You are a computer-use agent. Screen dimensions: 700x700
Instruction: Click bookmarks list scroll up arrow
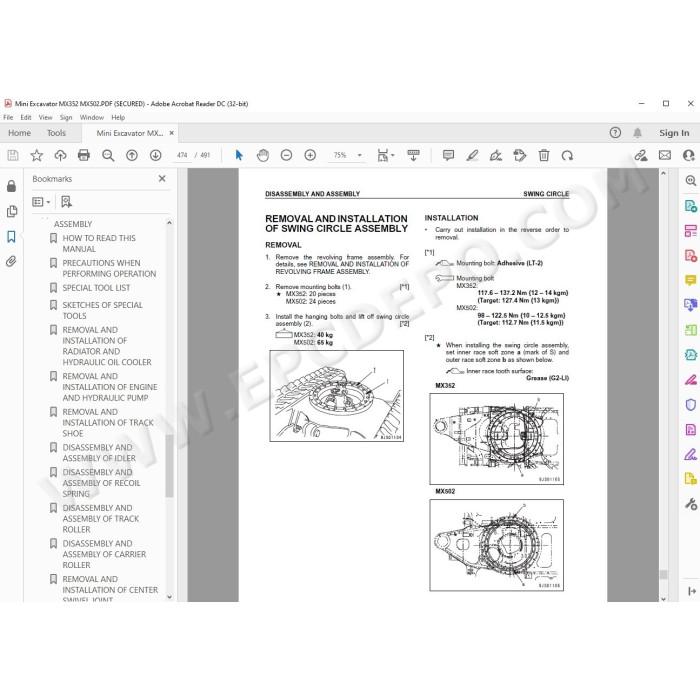tap(169, 222)
